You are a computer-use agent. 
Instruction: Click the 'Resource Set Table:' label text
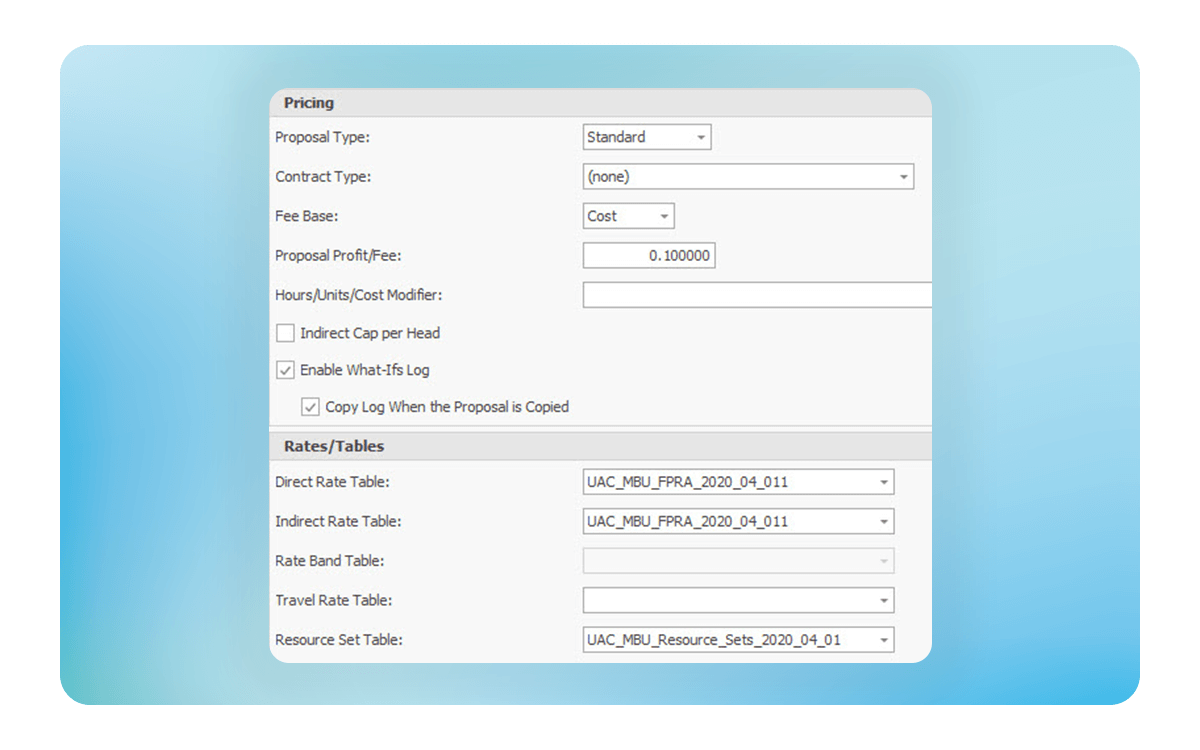pos(339,640)
